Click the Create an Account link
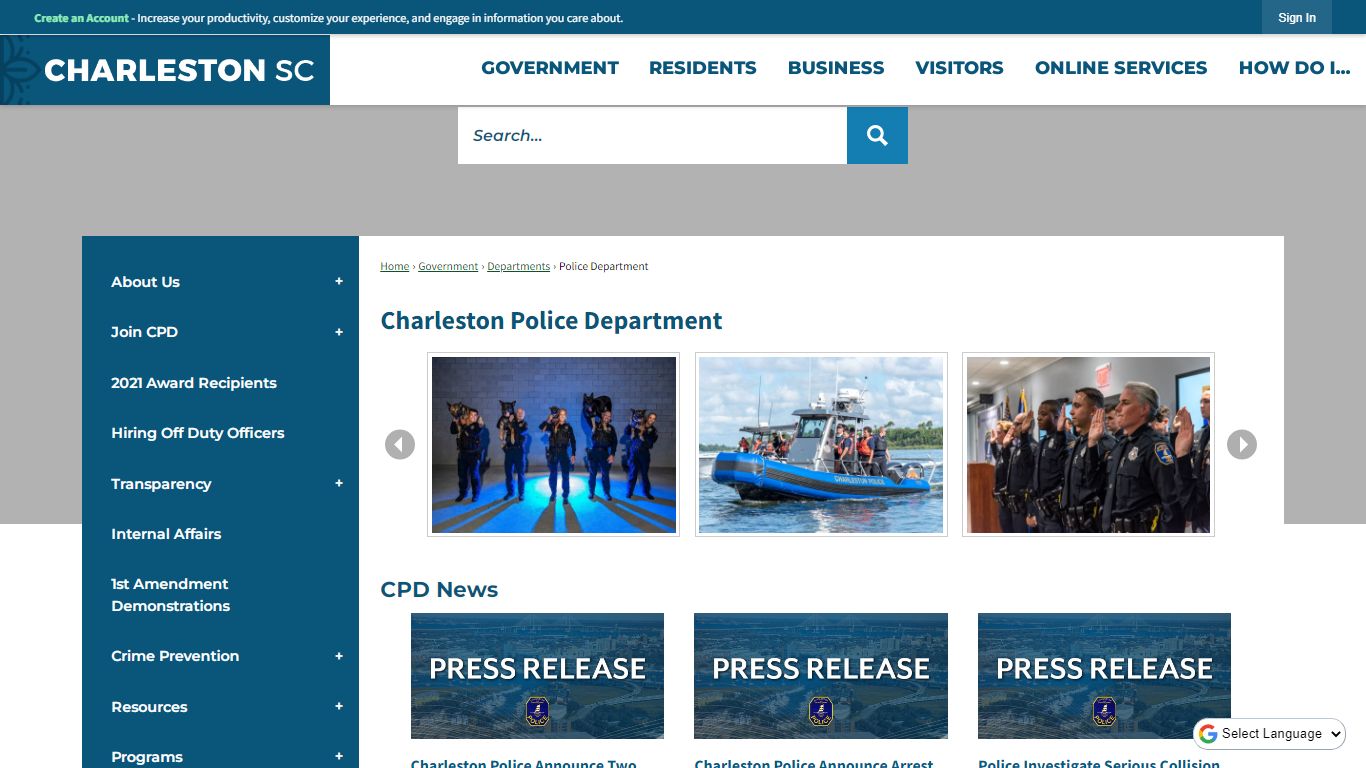 [82, 18]
